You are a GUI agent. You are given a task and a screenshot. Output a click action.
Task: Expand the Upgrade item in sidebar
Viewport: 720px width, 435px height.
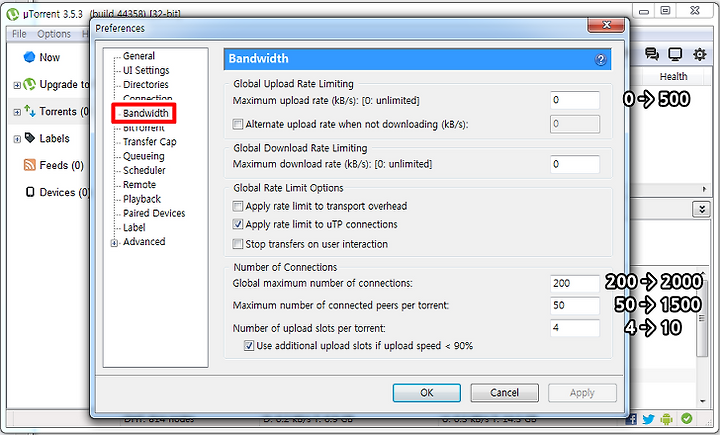tap(17, 85)
